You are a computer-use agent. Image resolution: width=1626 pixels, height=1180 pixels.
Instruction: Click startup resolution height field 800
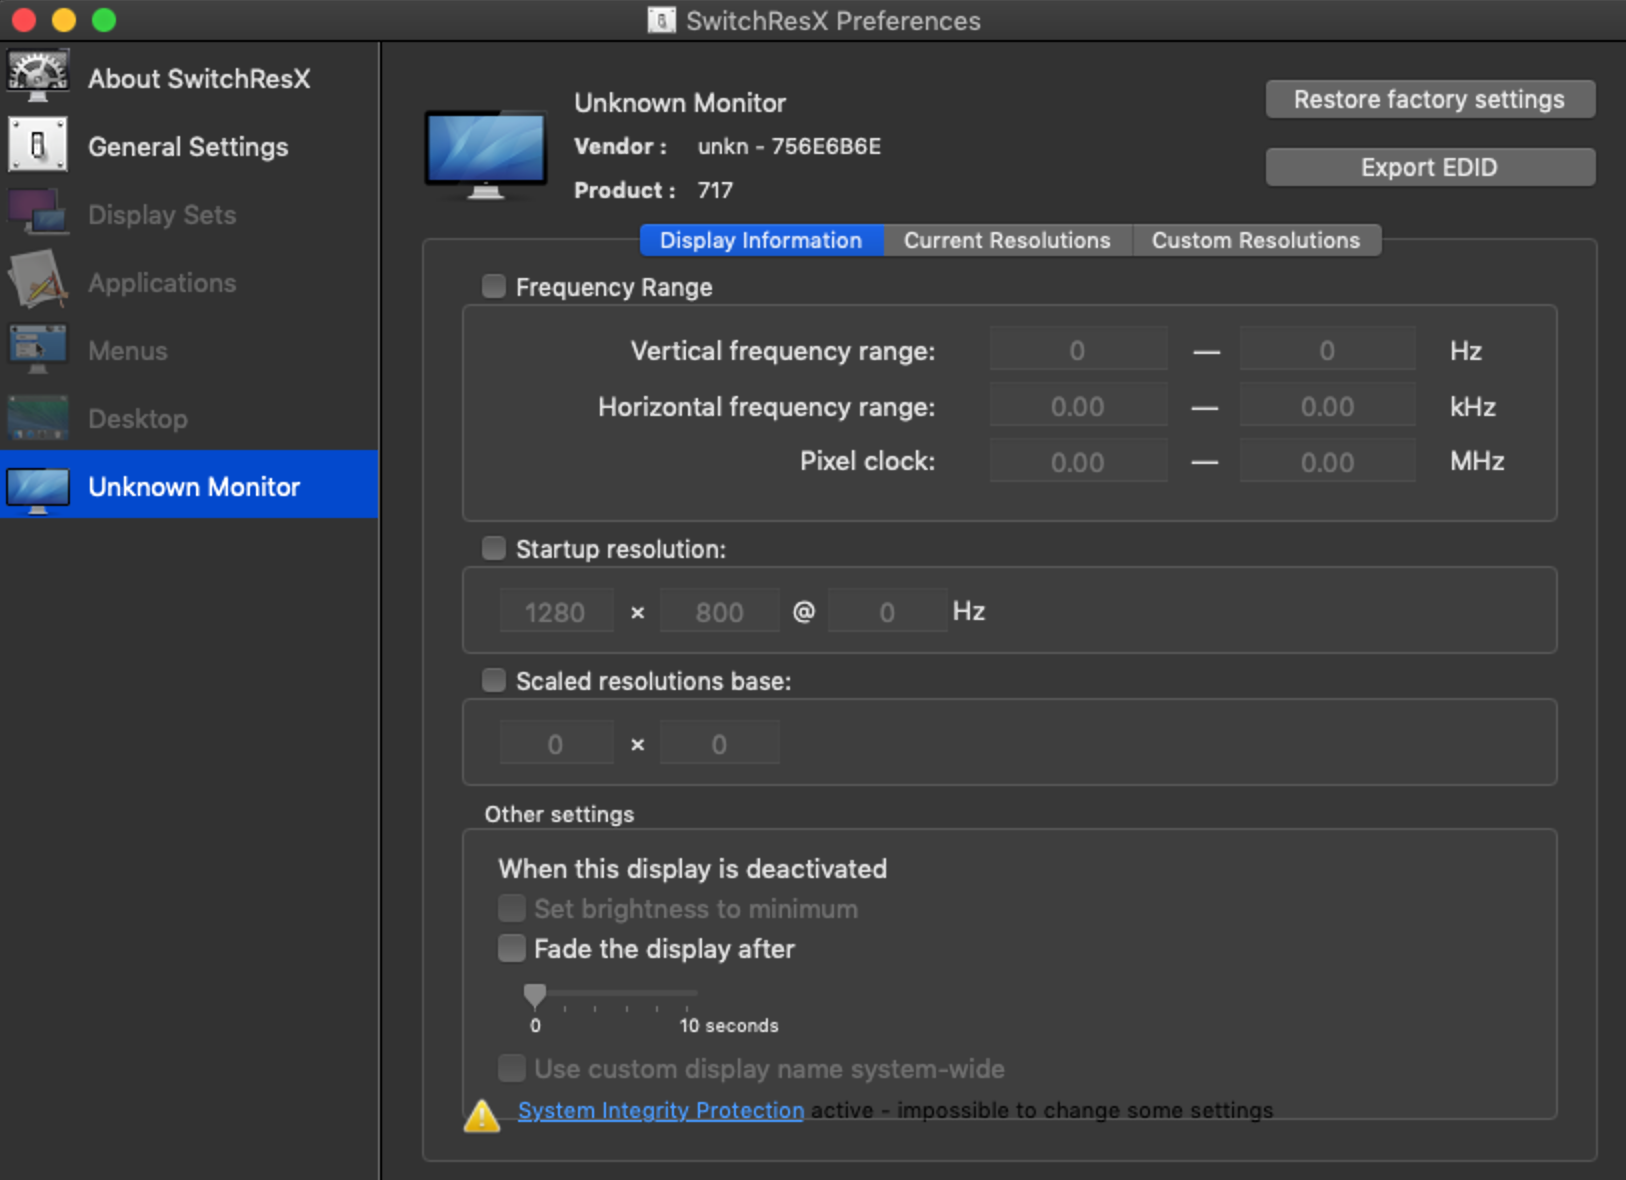point(719,611)
